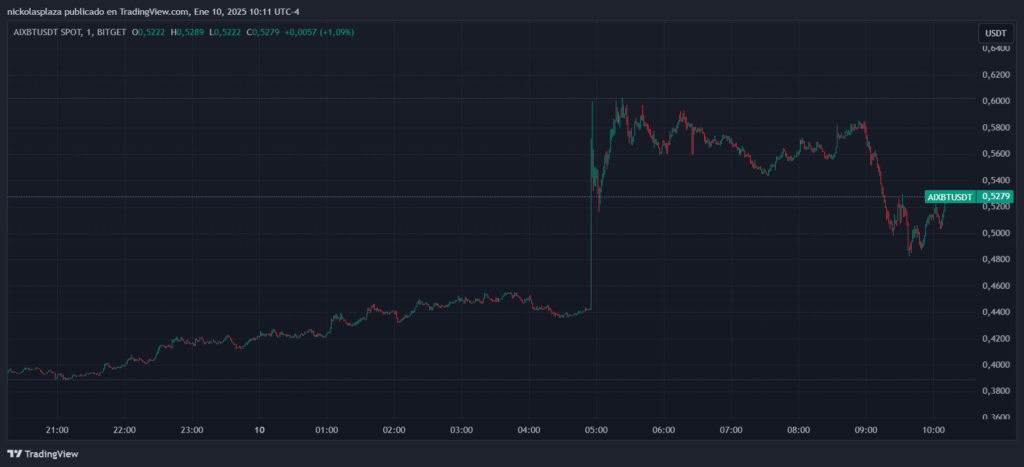
Task: Click the 02:00 time axis label
Action: (394, 430)
